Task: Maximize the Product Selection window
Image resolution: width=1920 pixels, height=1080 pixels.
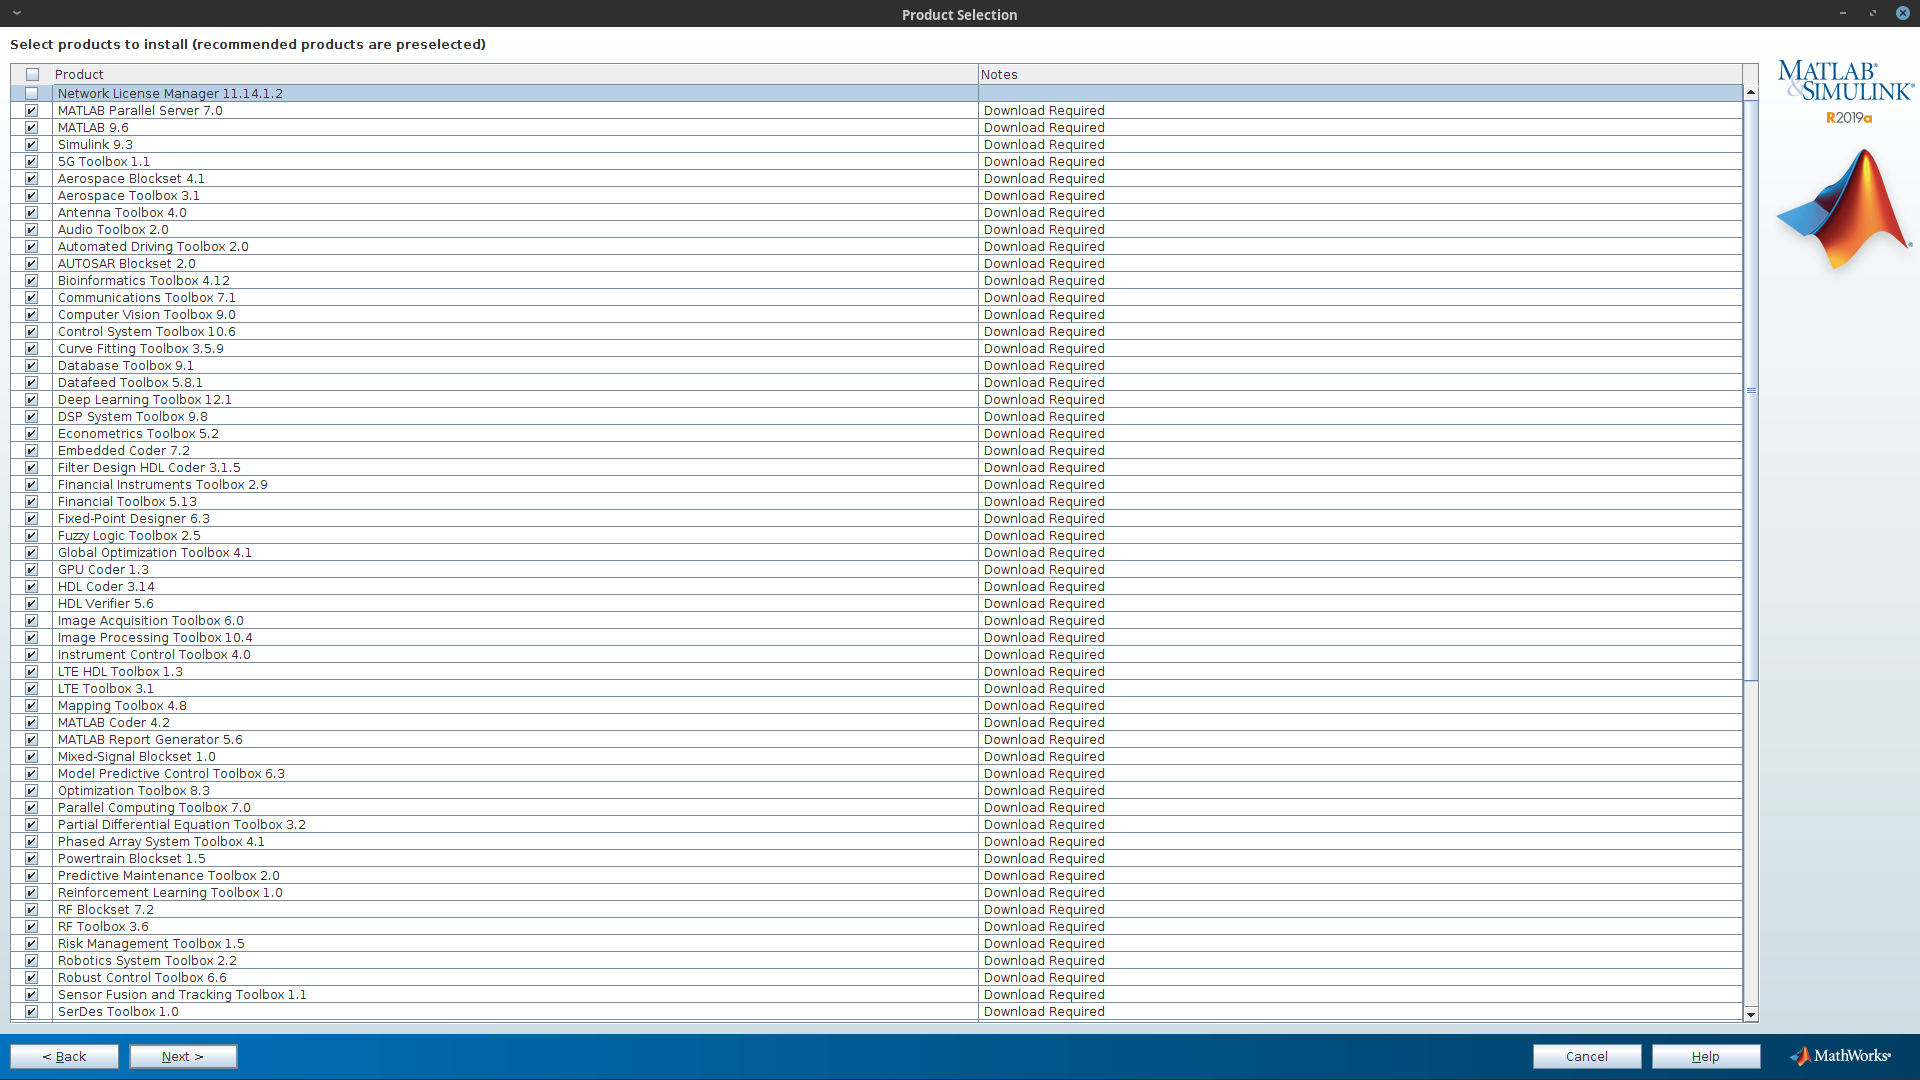Action: tap(1873, 13)
